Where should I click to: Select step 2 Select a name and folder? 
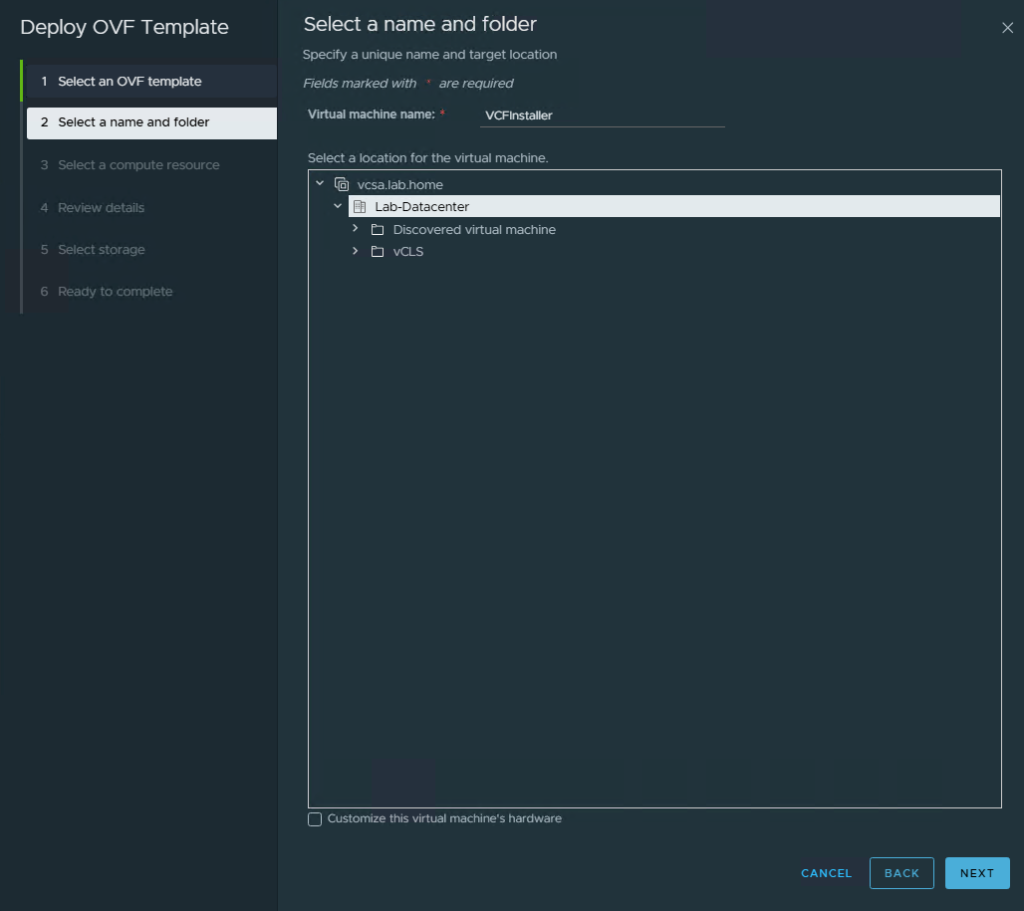[133, 123]
